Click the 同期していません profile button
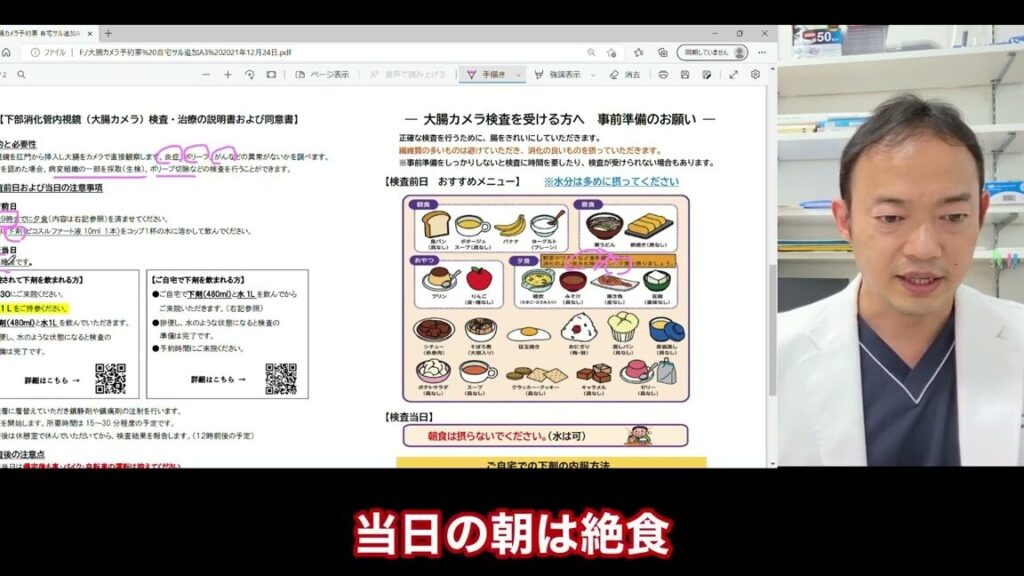The image size is (1024, 576). tap(712, 52)
